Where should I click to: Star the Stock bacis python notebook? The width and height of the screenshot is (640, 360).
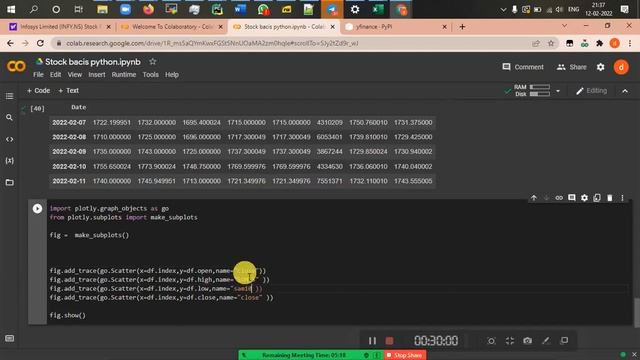(x=153, y=62)
